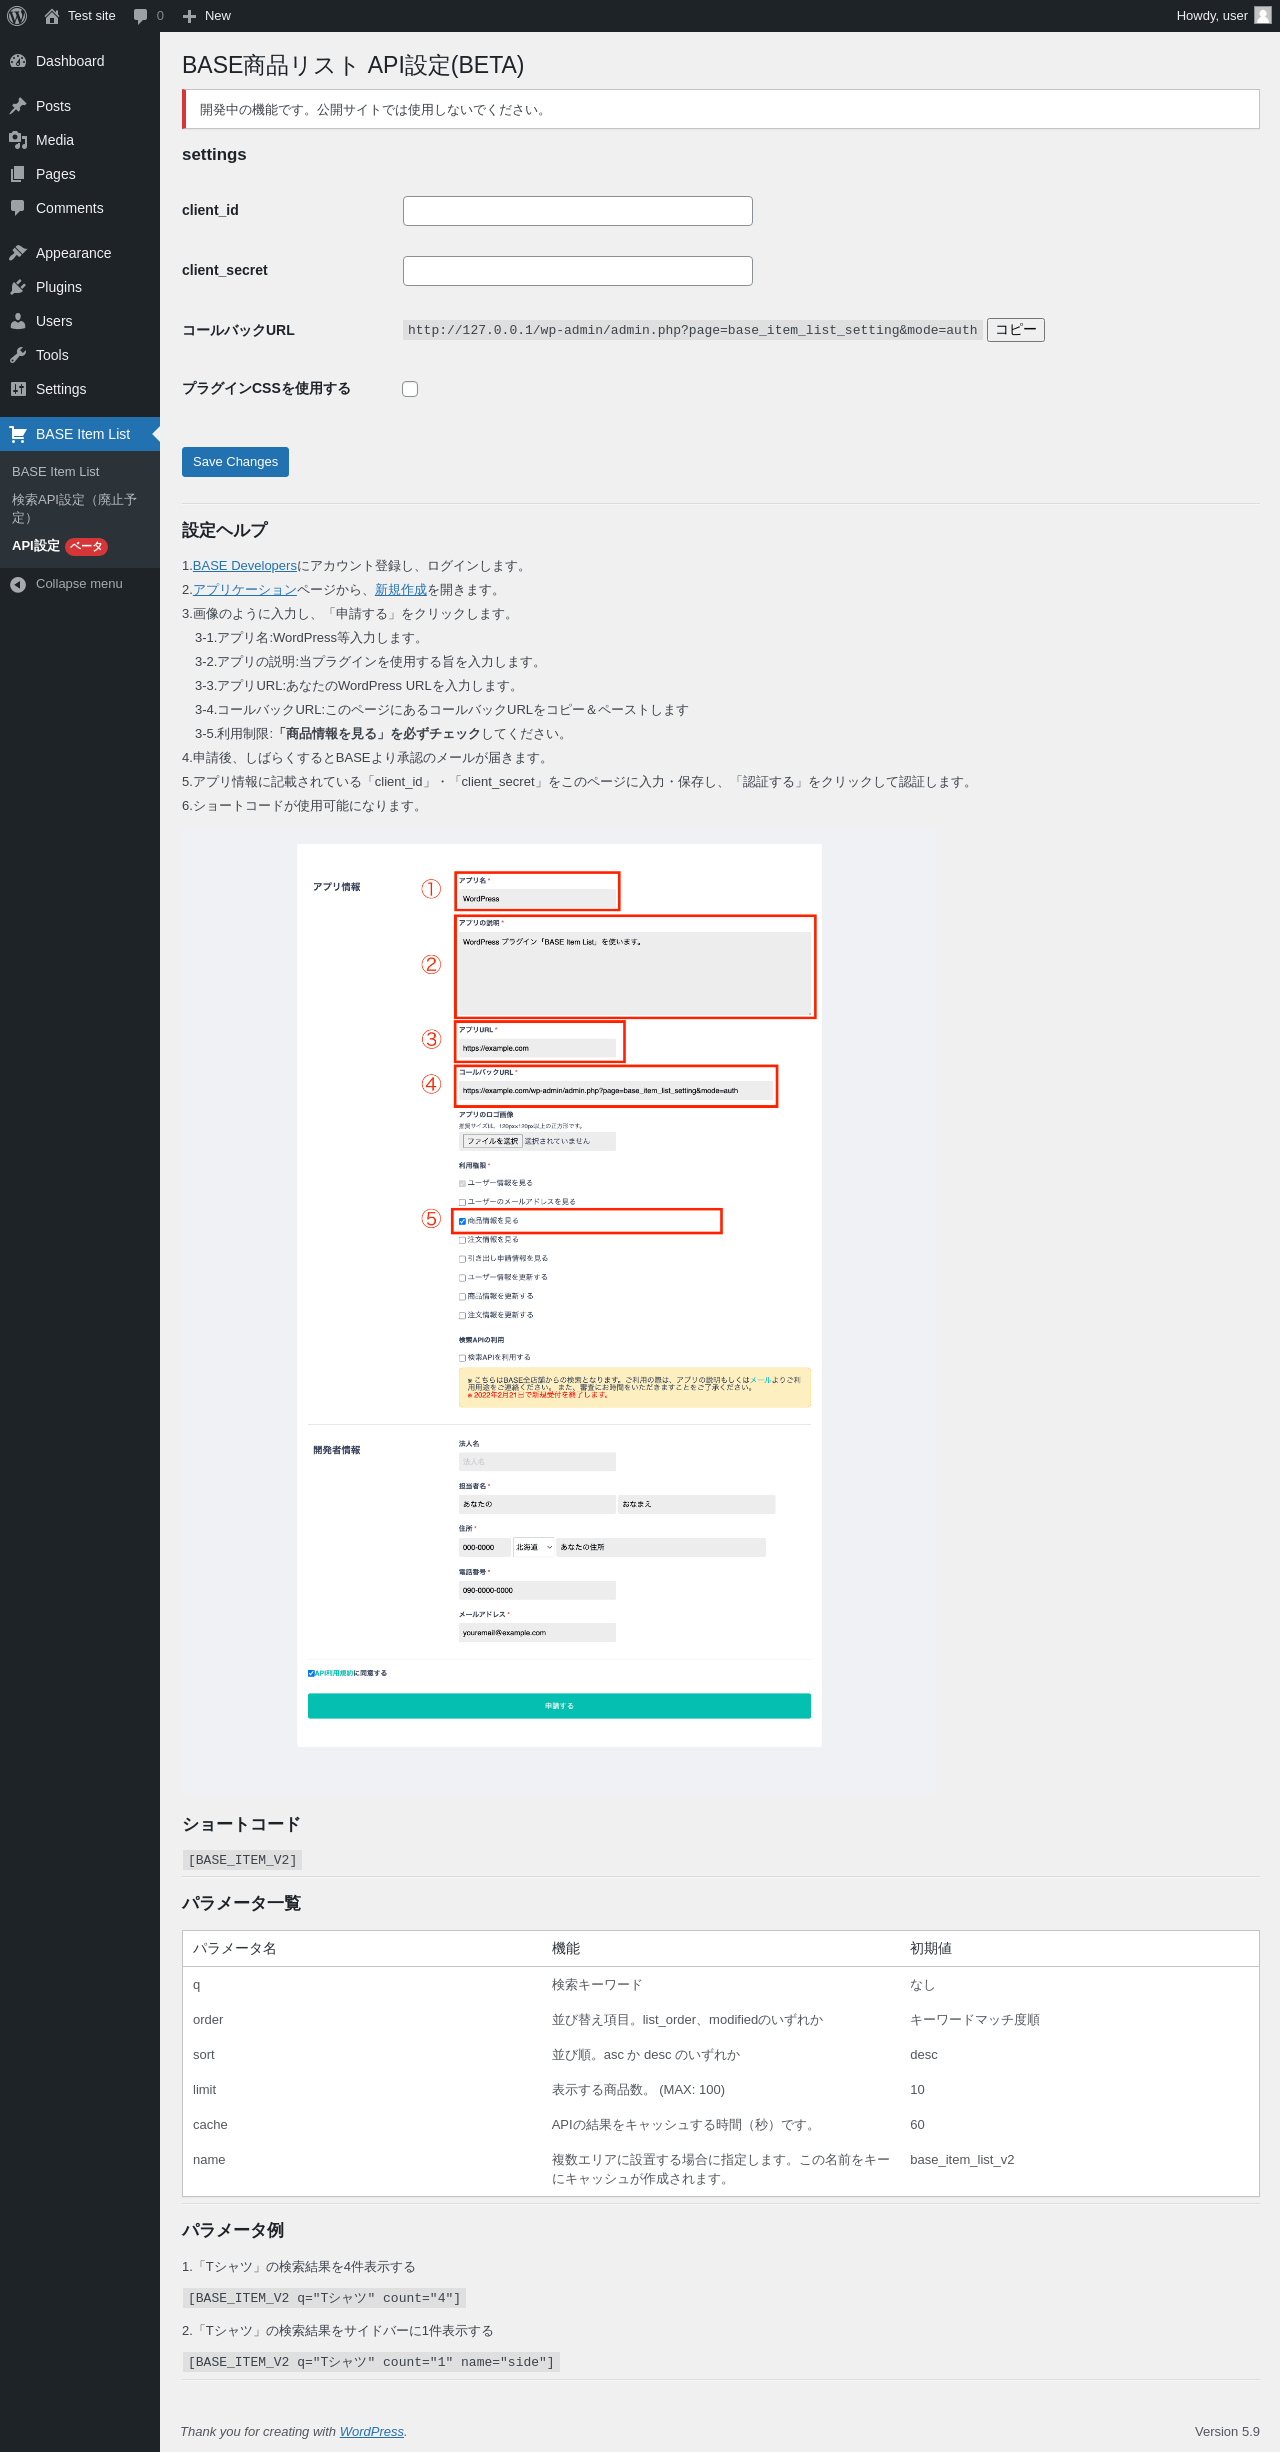Click the Settings sliders icon
Screen dimensions: 1280x2452
pyautogui.click(x=18, y=389)
